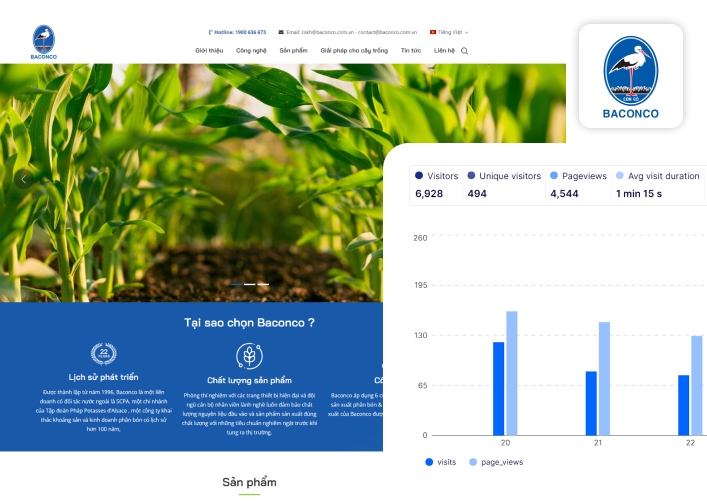Screen dimensions: 707x504
Task: Click the large Baconco app logo card
Action: (630, 77)
